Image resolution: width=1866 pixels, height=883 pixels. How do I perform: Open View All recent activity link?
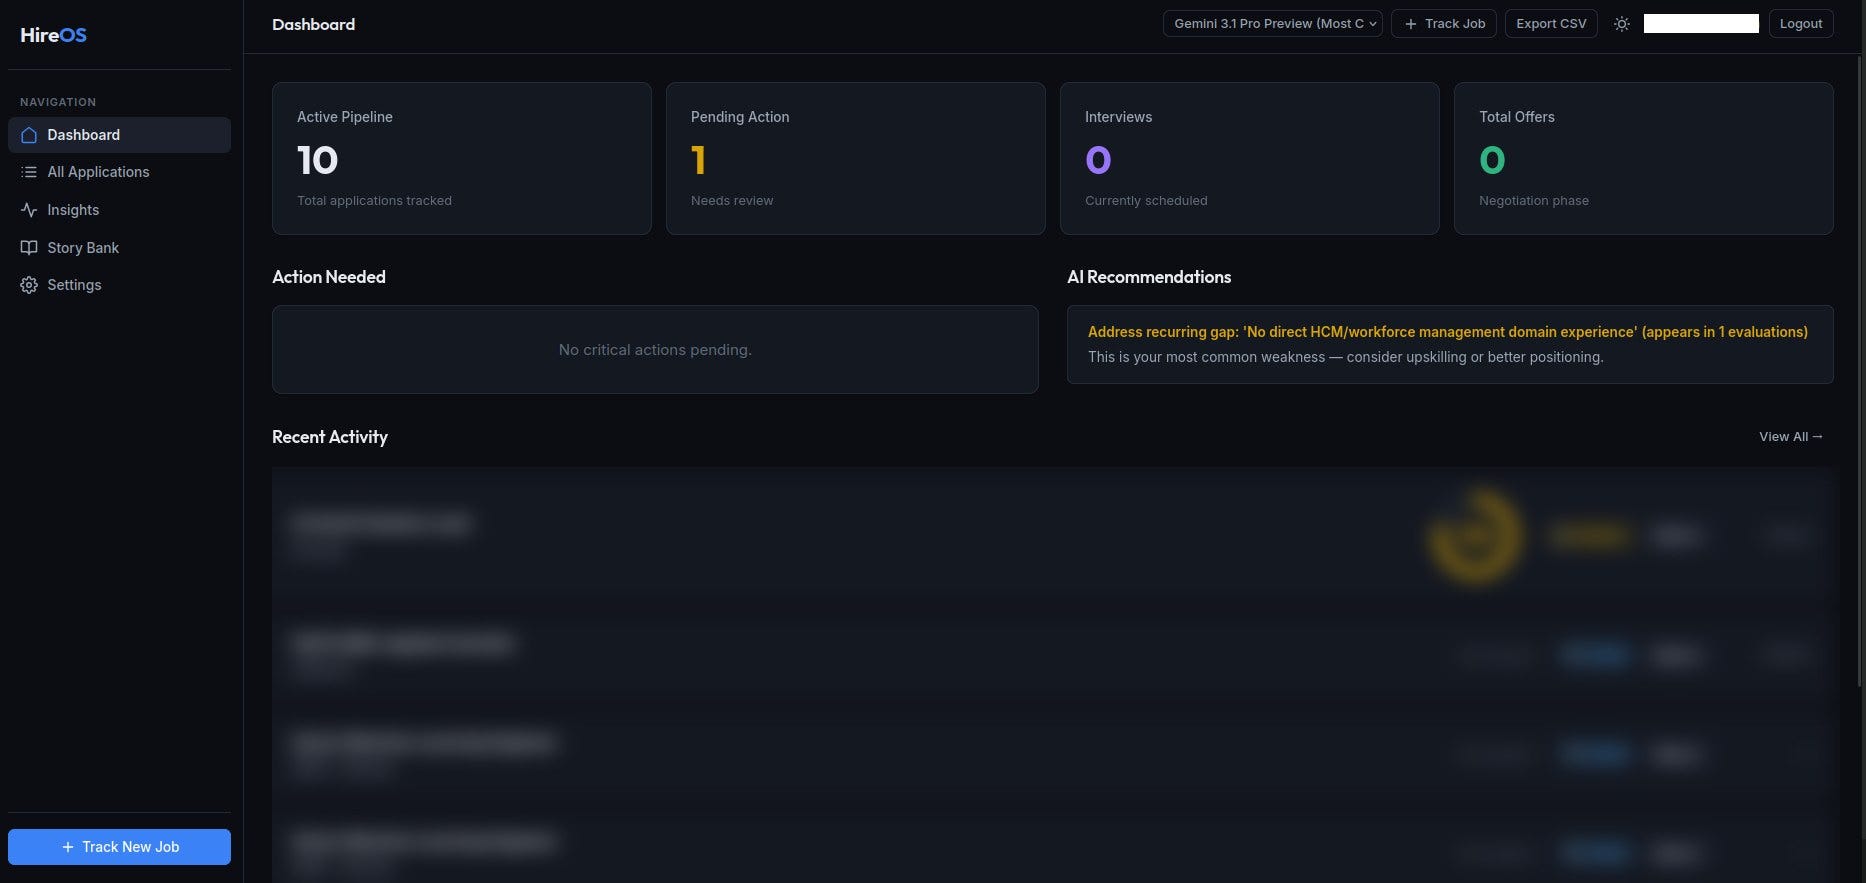(1791, 437)
